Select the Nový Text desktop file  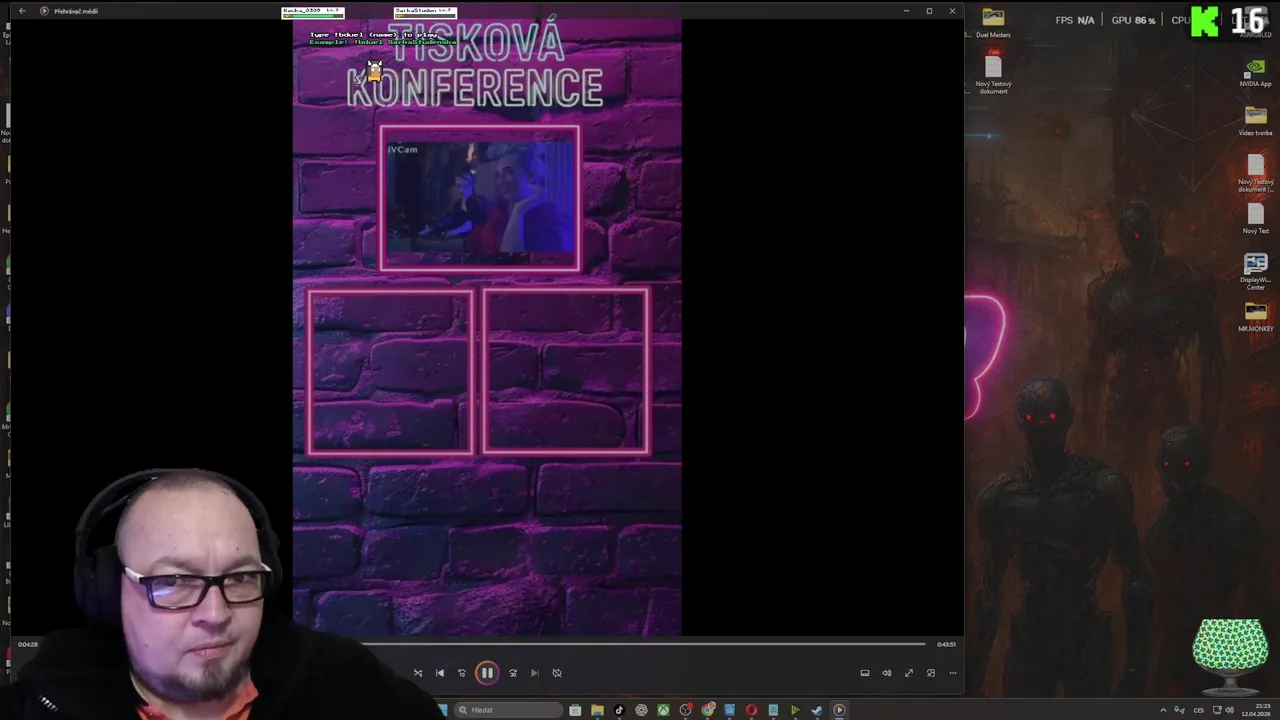click(x=1255, y=219)
